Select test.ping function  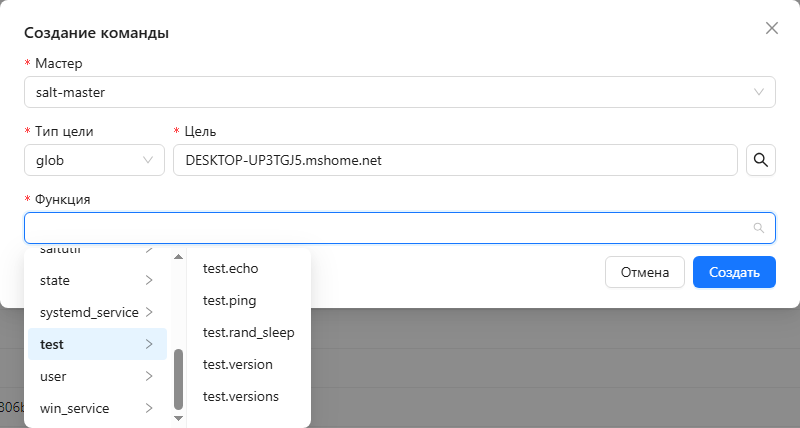[230, 300]
